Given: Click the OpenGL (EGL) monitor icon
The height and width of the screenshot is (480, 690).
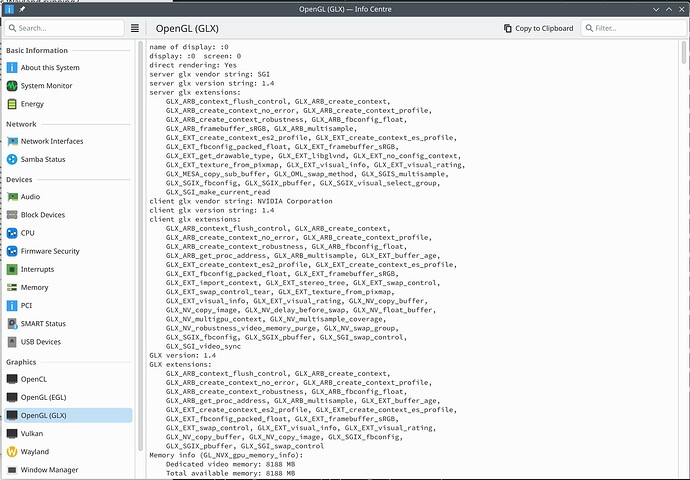Looking at the screenshot, I should click(12, 397).
